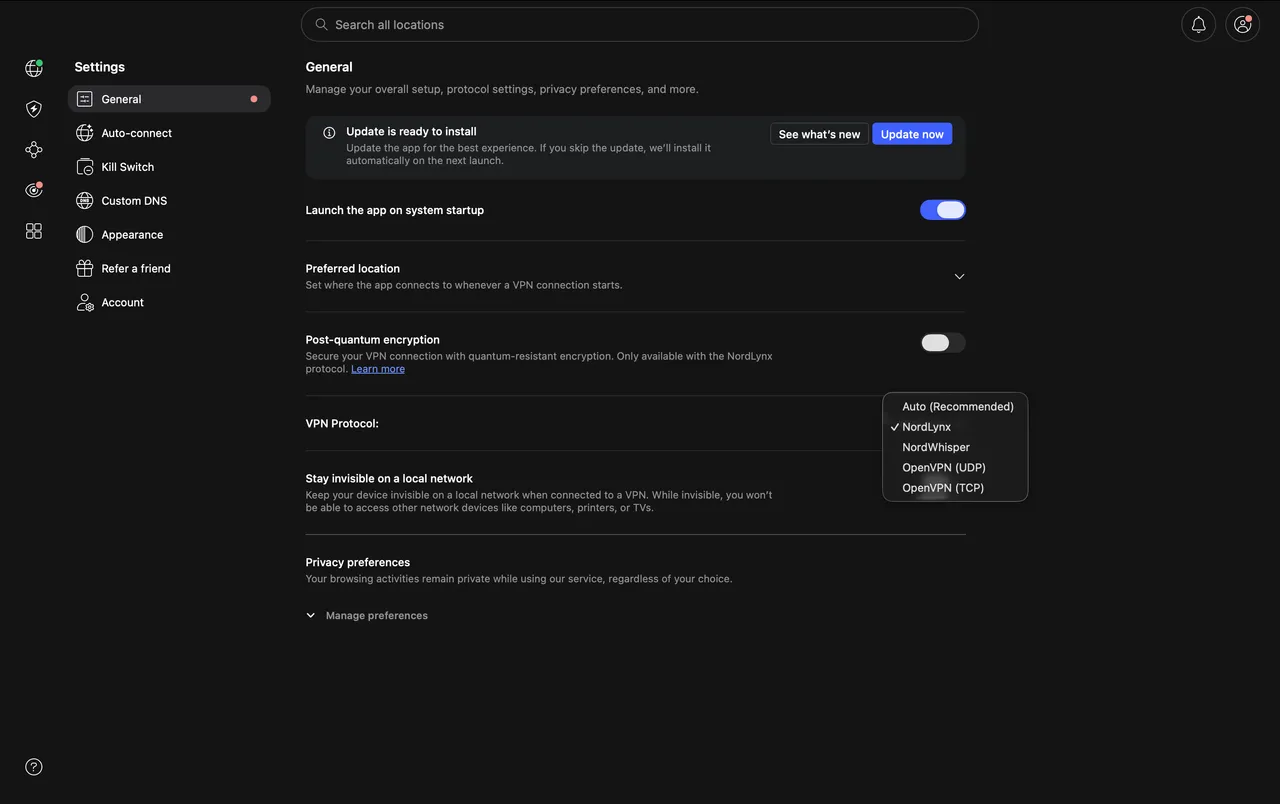This screenshot has height=804, width=1280.
Task: Select OpenVPN (UDP) protocol
Action: (955, 468)
